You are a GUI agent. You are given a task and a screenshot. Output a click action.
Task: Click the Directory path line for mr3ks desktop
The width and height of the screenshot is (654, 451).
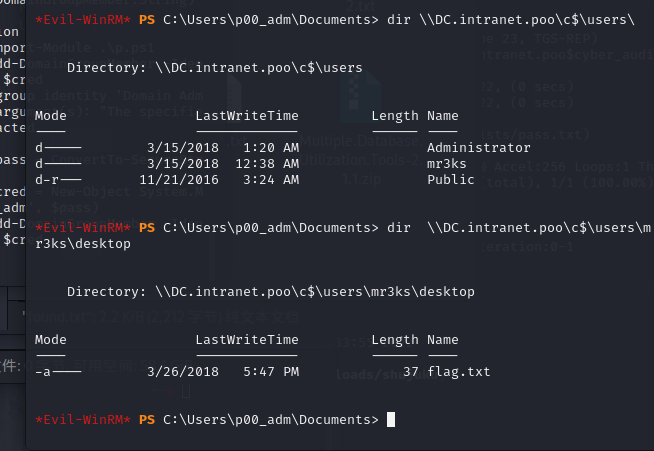pyautogui.click(x=270, y=292)
